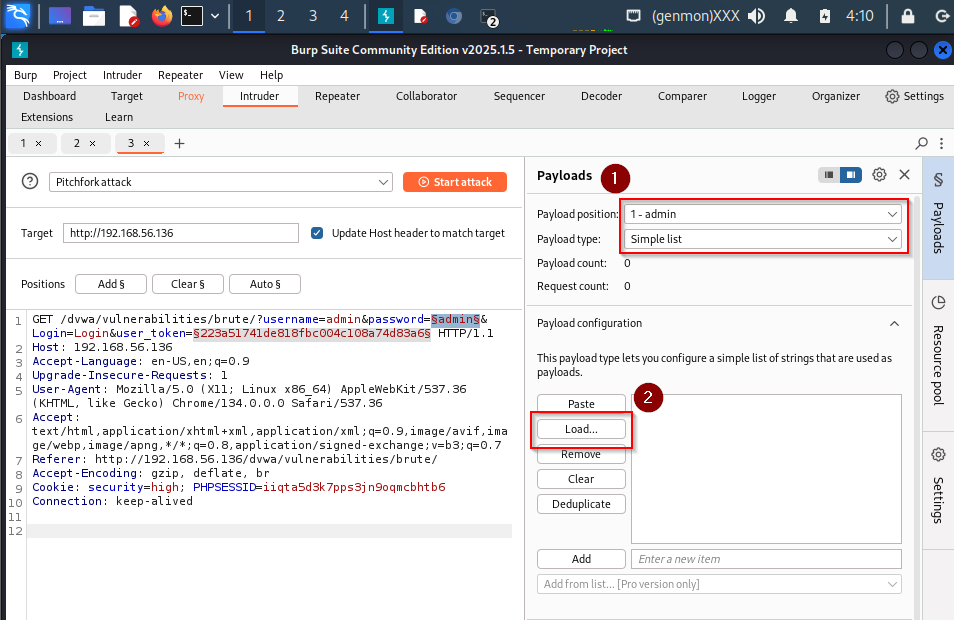The height and width of the screenshot is (620, 954).
Task: Close Intruder attack tab 2
Action: [x=92, y=144]
